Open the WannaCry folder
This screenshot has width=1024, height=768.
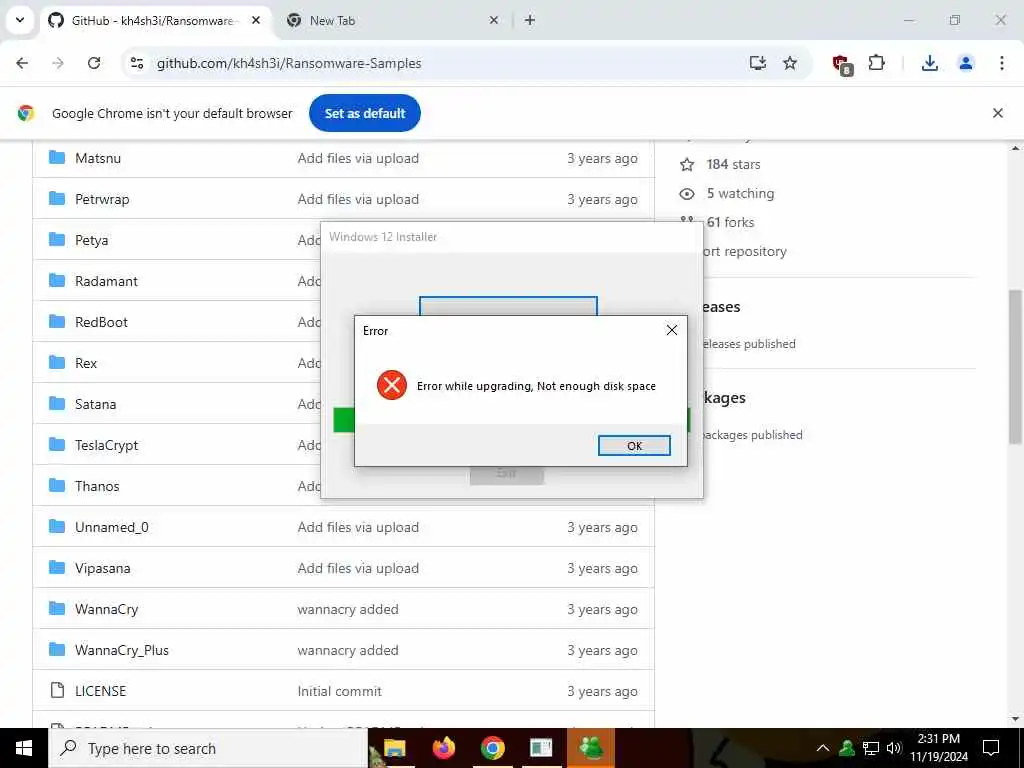point(106,609)
